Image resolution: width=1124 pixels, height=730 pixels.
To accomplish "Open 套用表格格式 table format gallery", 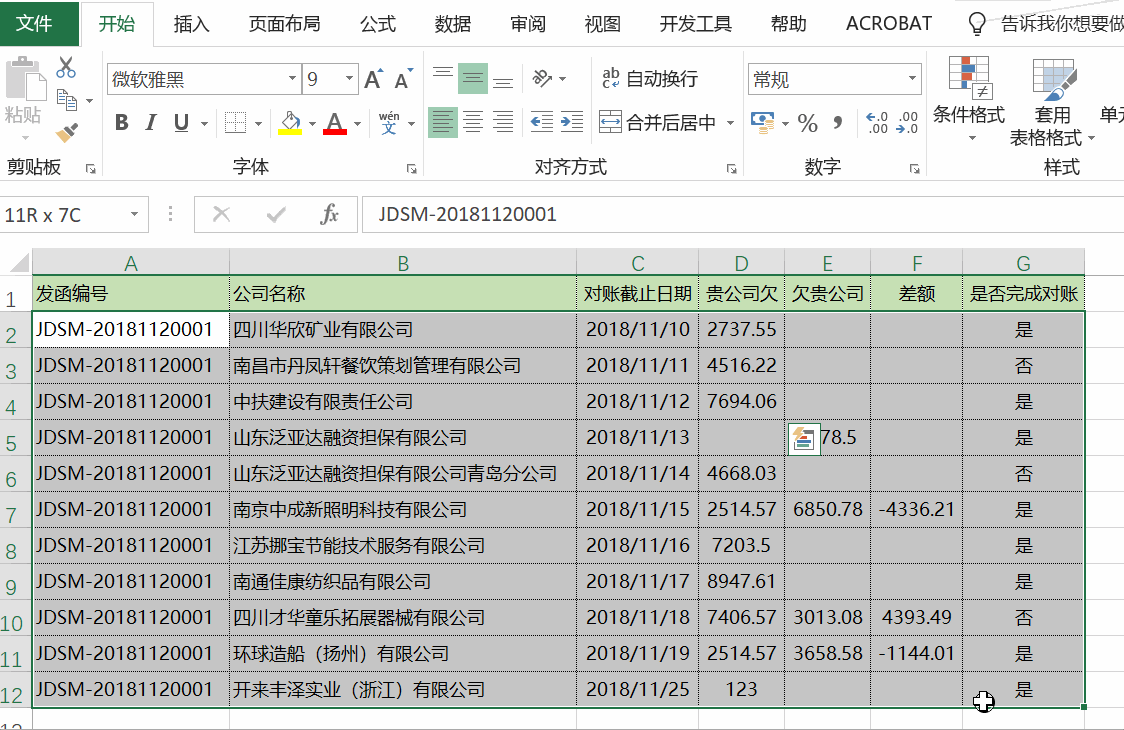I will click(1052, 101).
